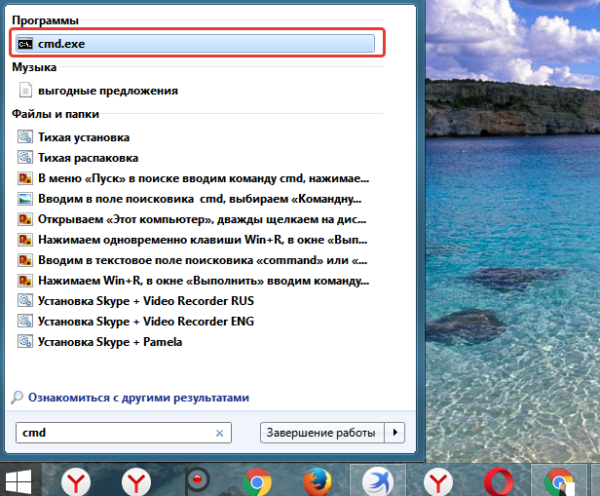Open Yandex Browser left of Opera icon
600x496 pixels.
click(438, 482)
